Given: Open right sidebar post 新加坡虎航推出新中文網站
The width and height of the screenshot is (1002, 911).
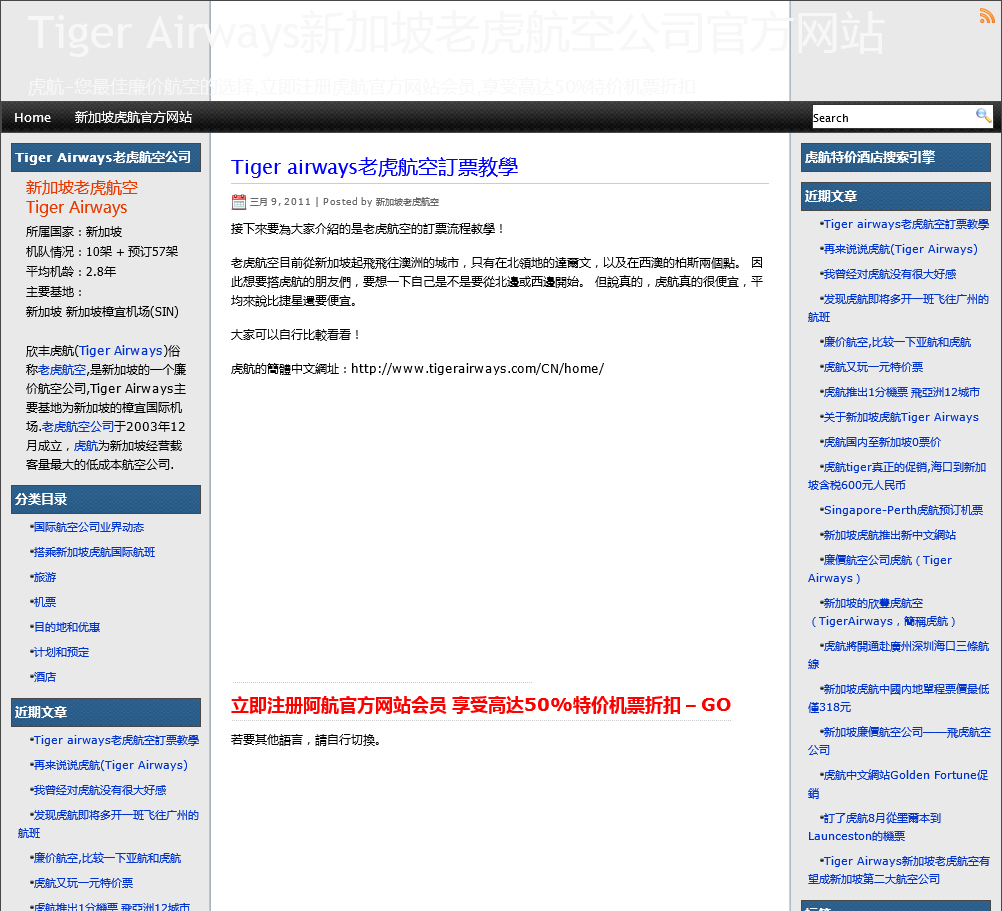Looking at the screenshot, I should tap(890, 535).
